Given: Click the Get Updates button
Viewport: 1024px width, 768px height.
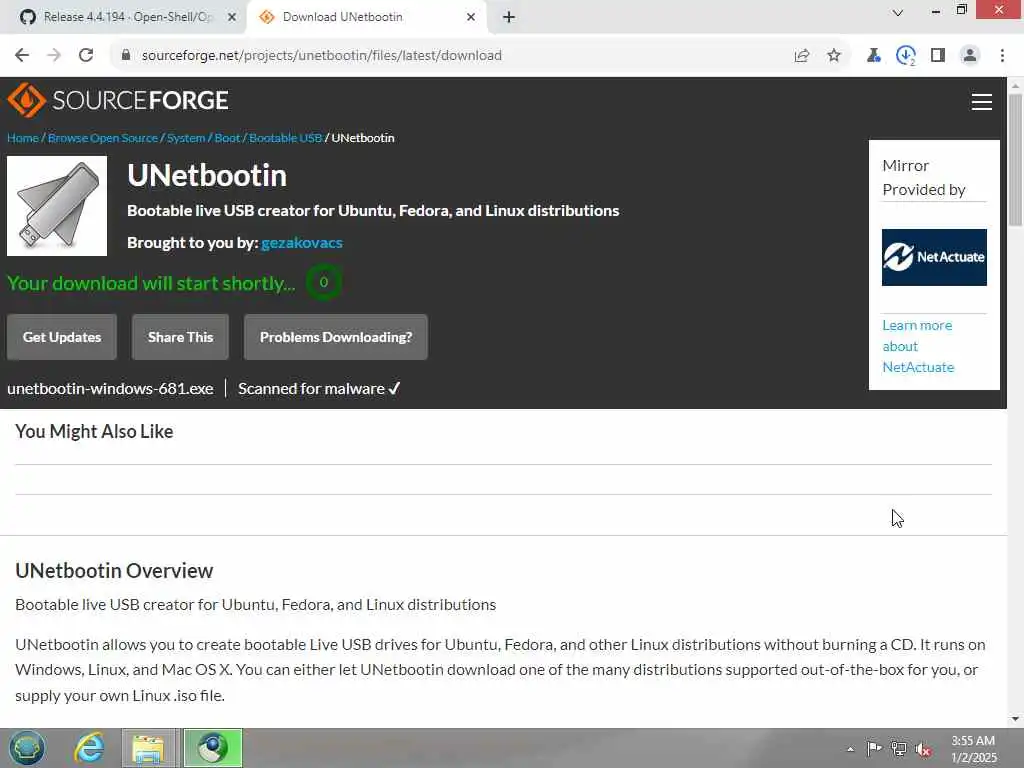Looking at the screenshot, I should click(62, 337).
